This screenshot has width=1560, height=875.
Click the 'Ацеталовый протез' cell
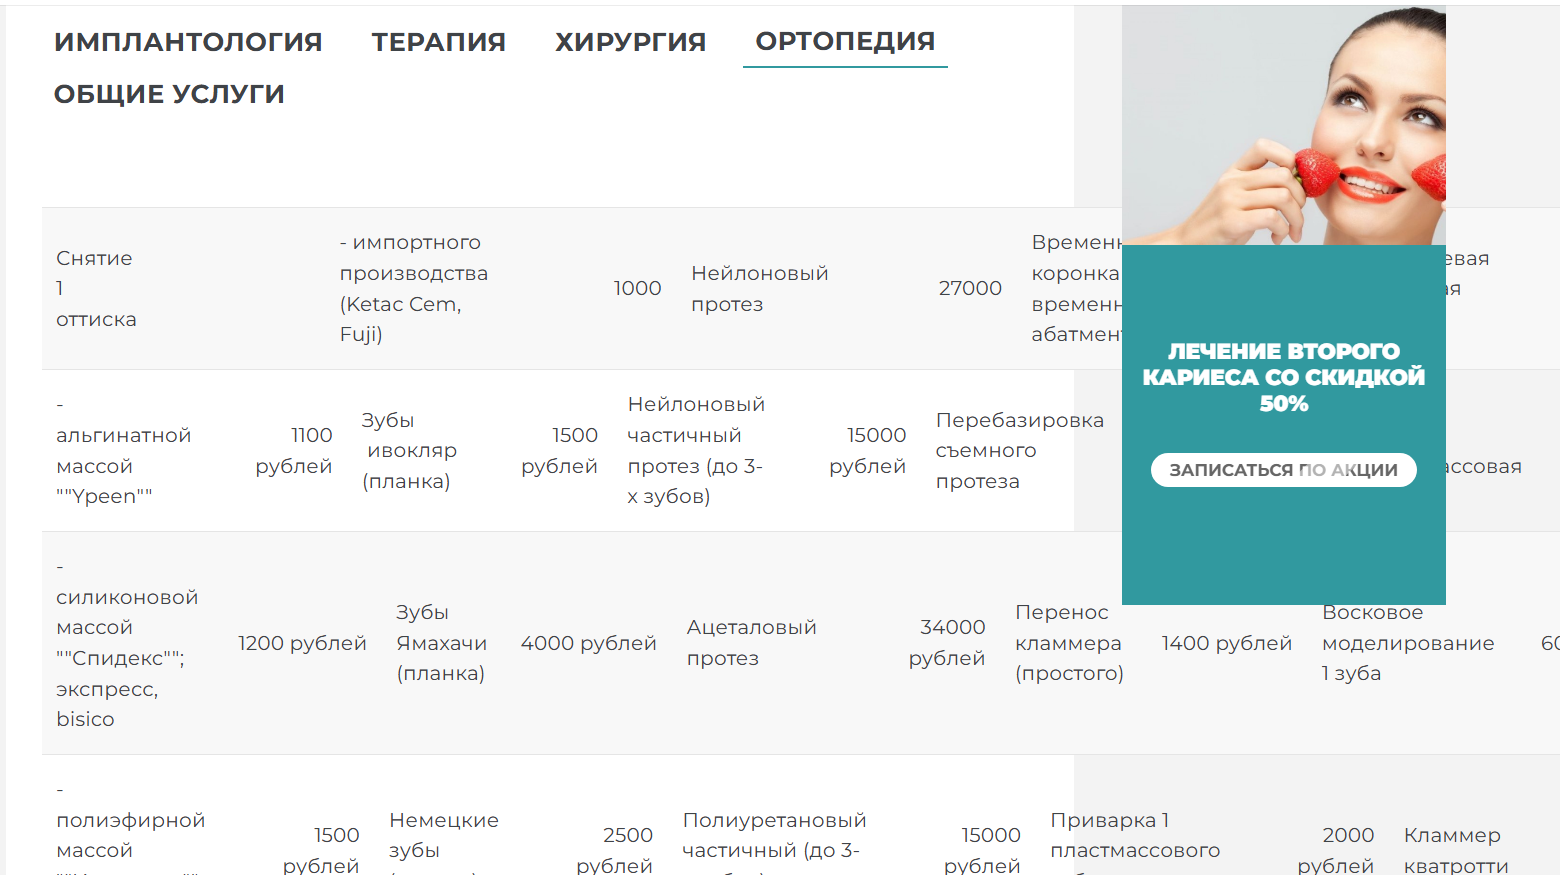click(751, 643)
